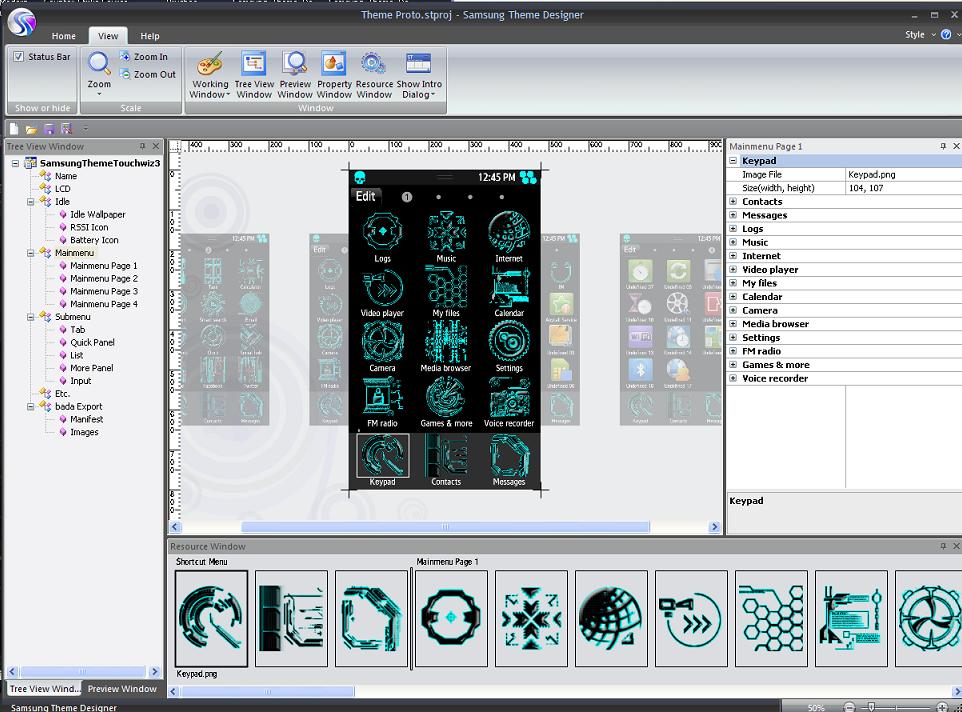The width and height of the screenshot is (962, 712).
Task: Collapse the Keypad property group
Action: 733,161
